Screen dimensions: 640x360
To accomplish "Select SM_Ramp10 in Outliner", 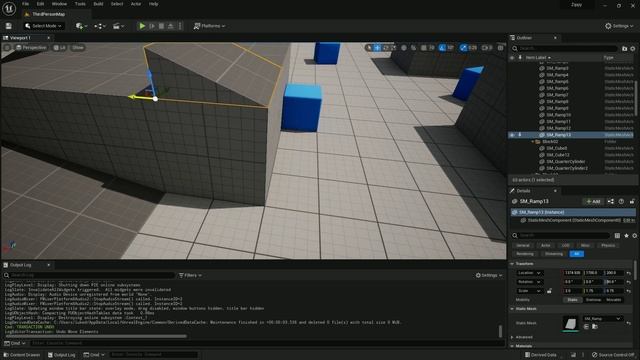I will click(x=558, y=115).
